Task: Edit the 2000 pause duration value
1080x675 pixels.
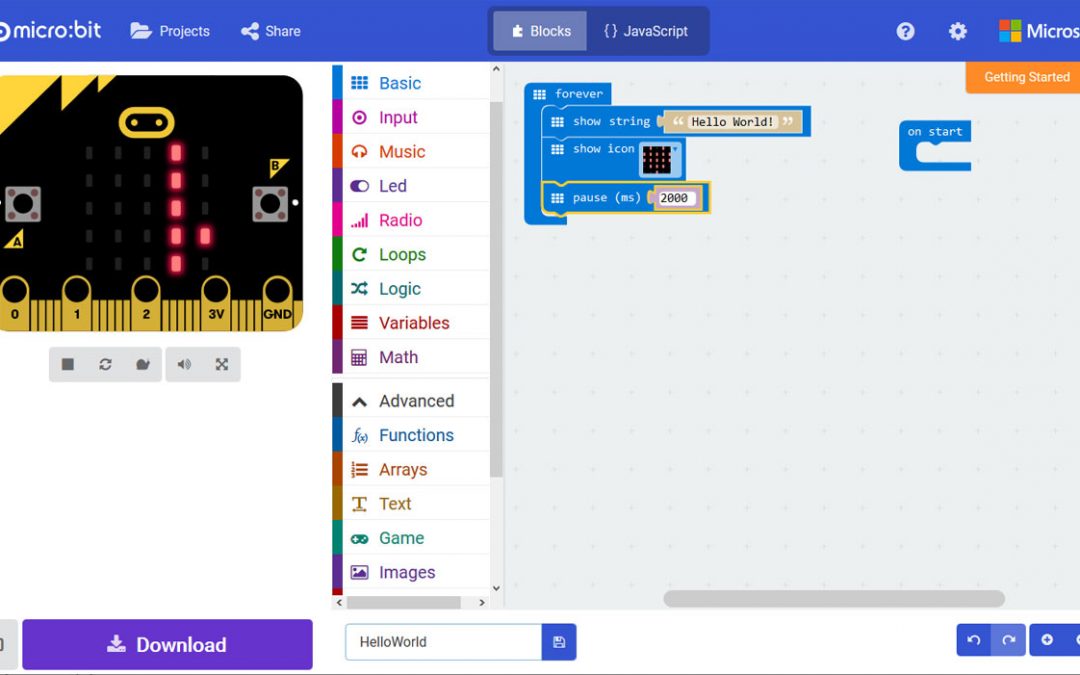Action: tap(675, 198)
